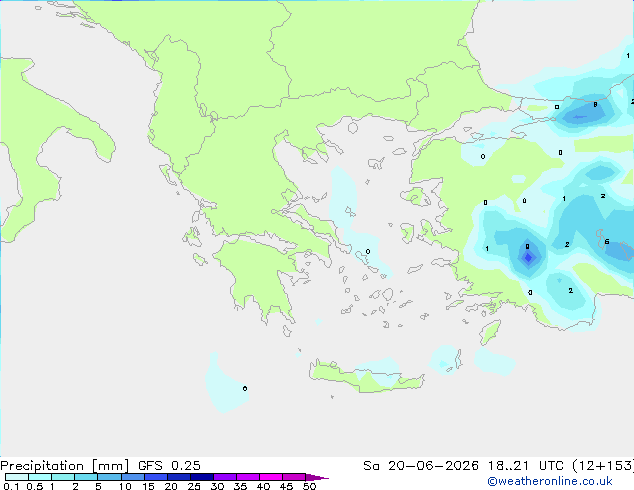Viewport: 634px width, 490px height.
Task: Click the 'GFS 0.25' model label
Action: (169, 466)
